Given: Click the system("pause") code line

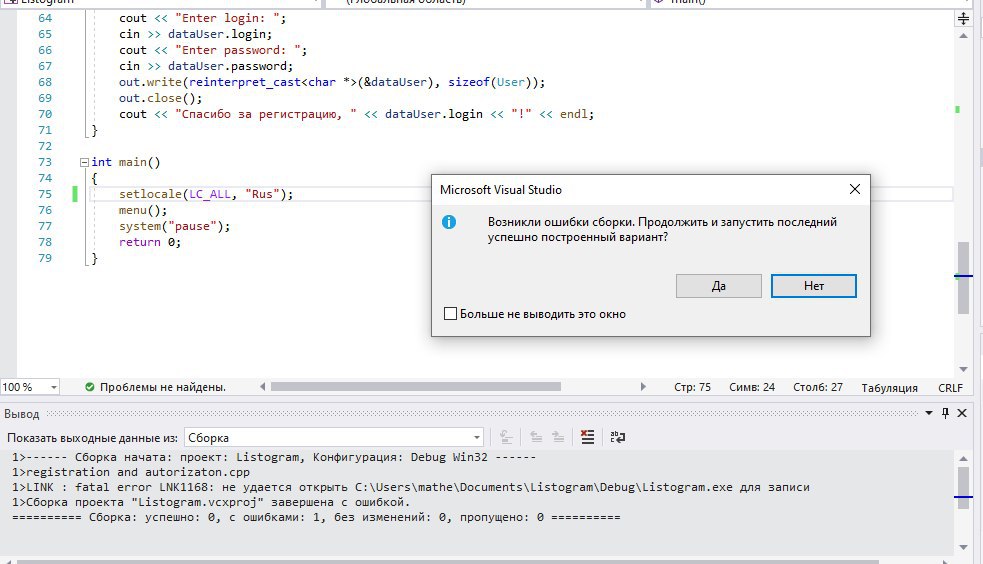Looking at the screenshot, I should pos(174,226).
